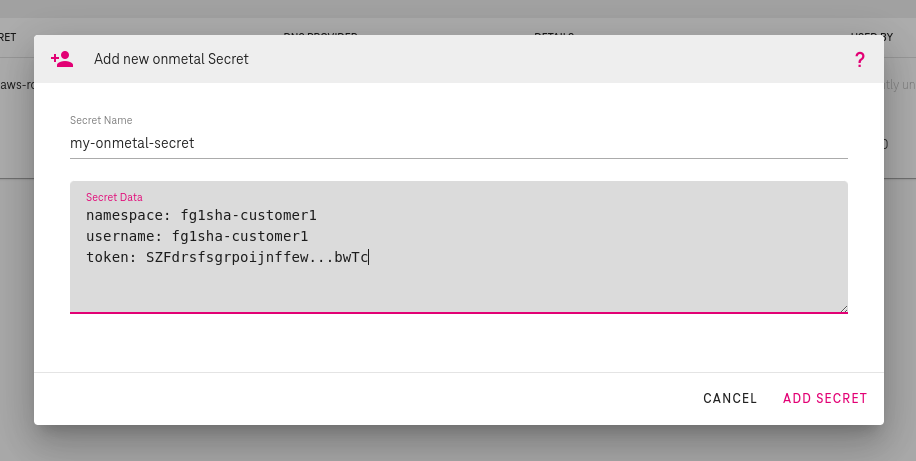Image resolution: width=916 pixels, height=461 pixels.
Task: Click the 'my-onmetal-secret' name text
Action: click(132, 143)
